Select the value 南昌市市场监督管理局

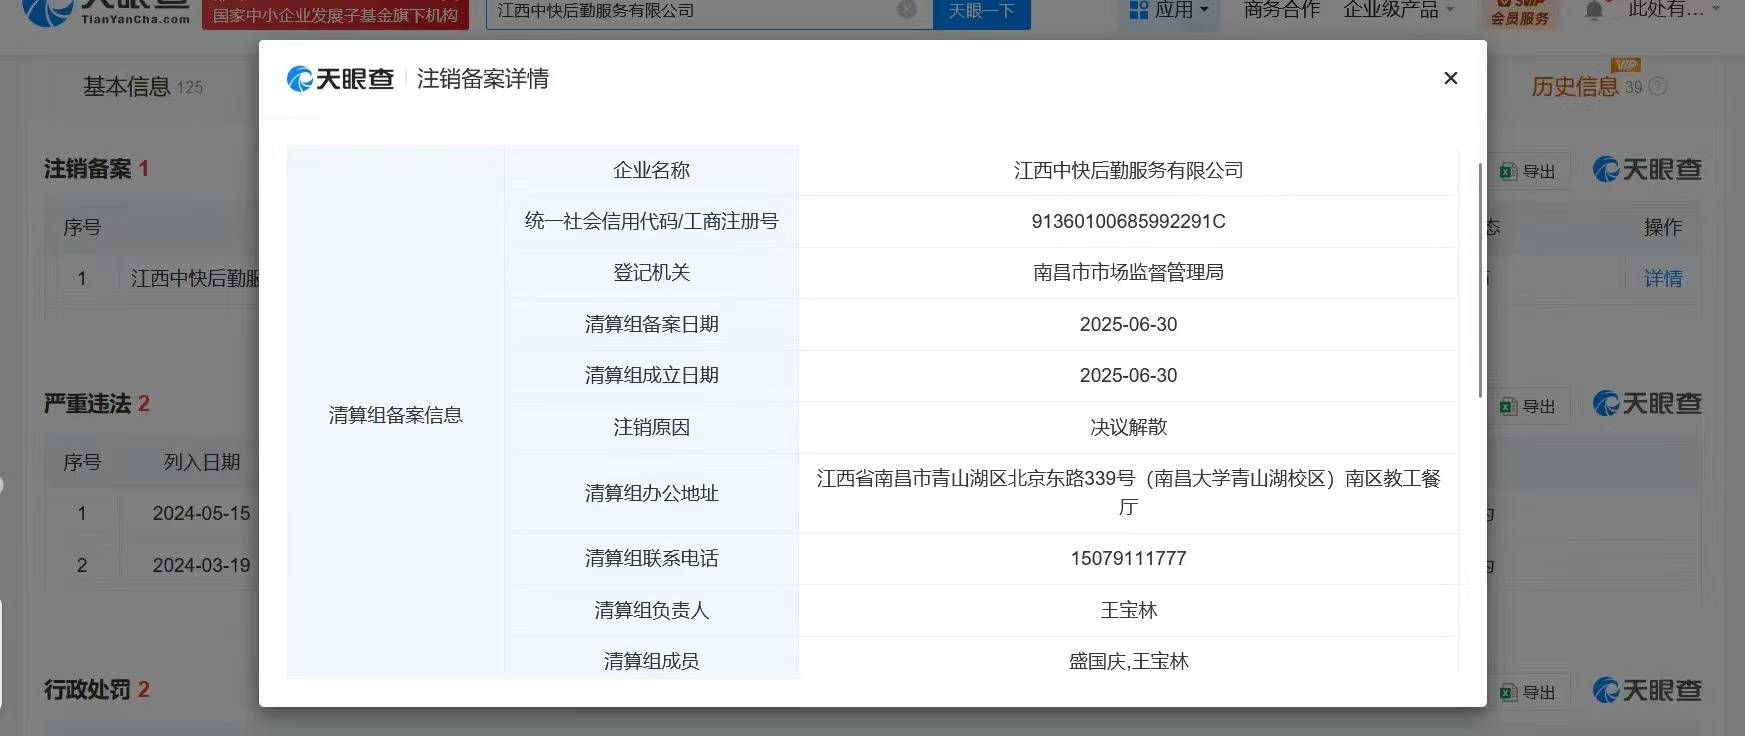click(x=1129, y=272)
